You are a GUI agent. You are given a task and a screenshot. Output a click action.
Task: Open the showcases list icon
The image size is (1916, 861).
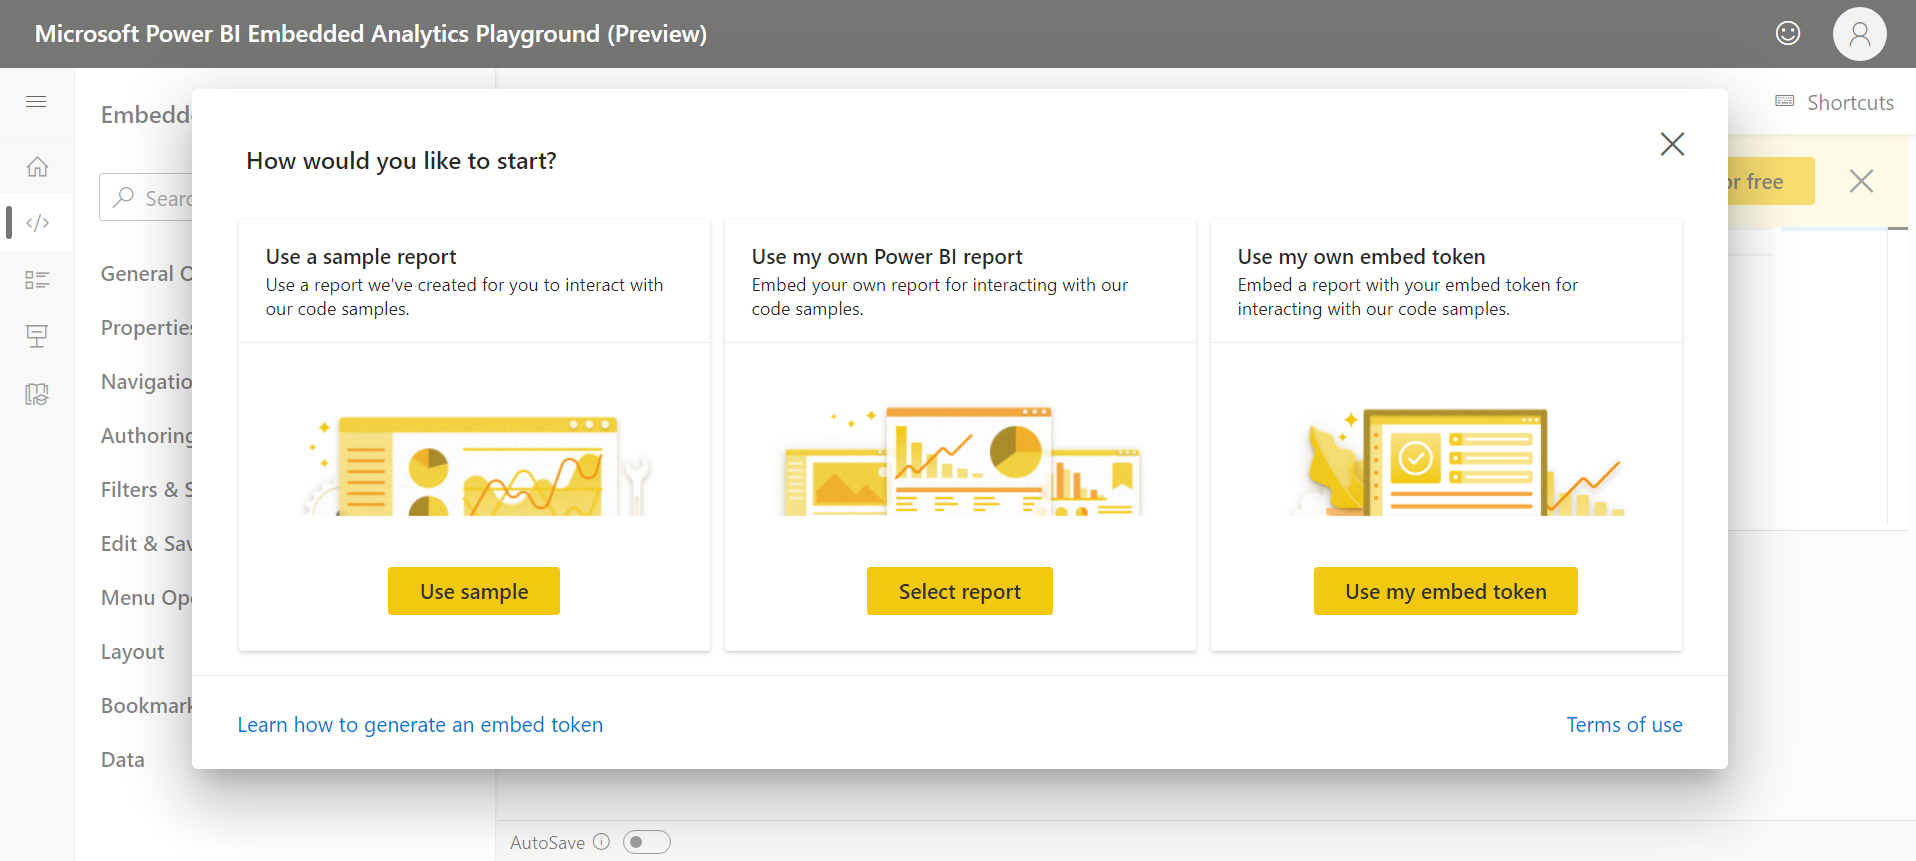click(37, 280)
